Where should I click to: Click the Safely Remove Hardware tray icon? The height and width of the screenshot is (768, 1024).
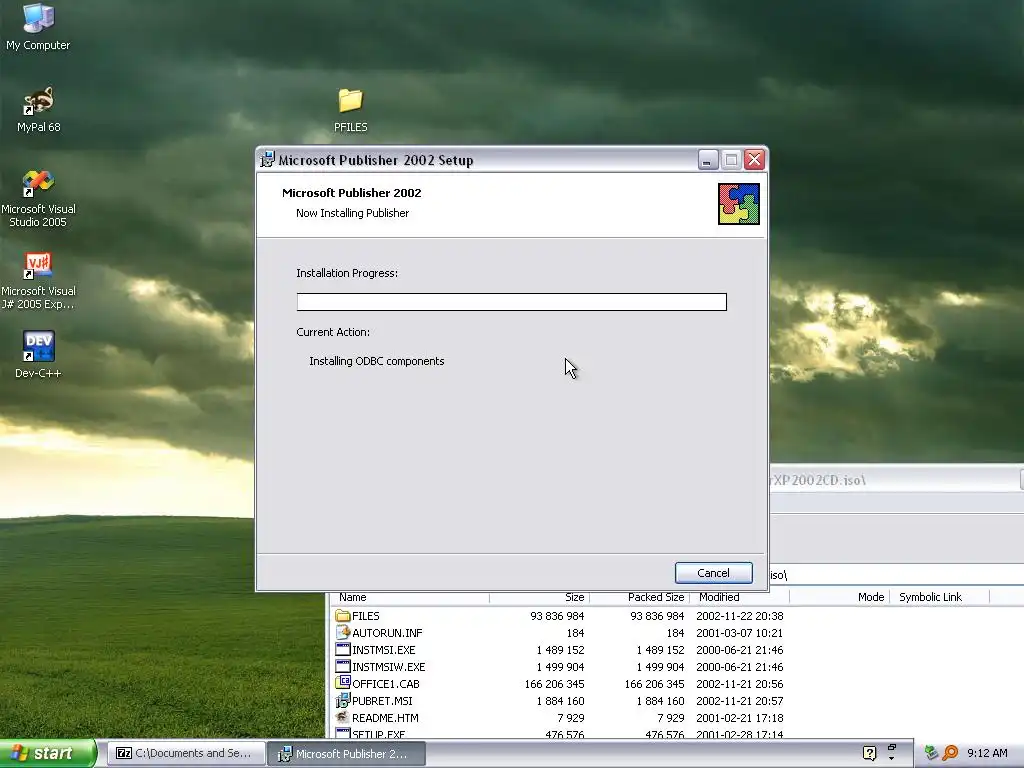pos(931,753)
